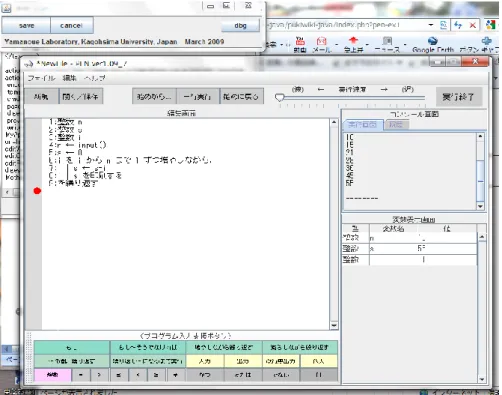Viewport: 502px width, 395px height.
Task: Open the dropdown arrow next to the News icon
Action: 405,44
